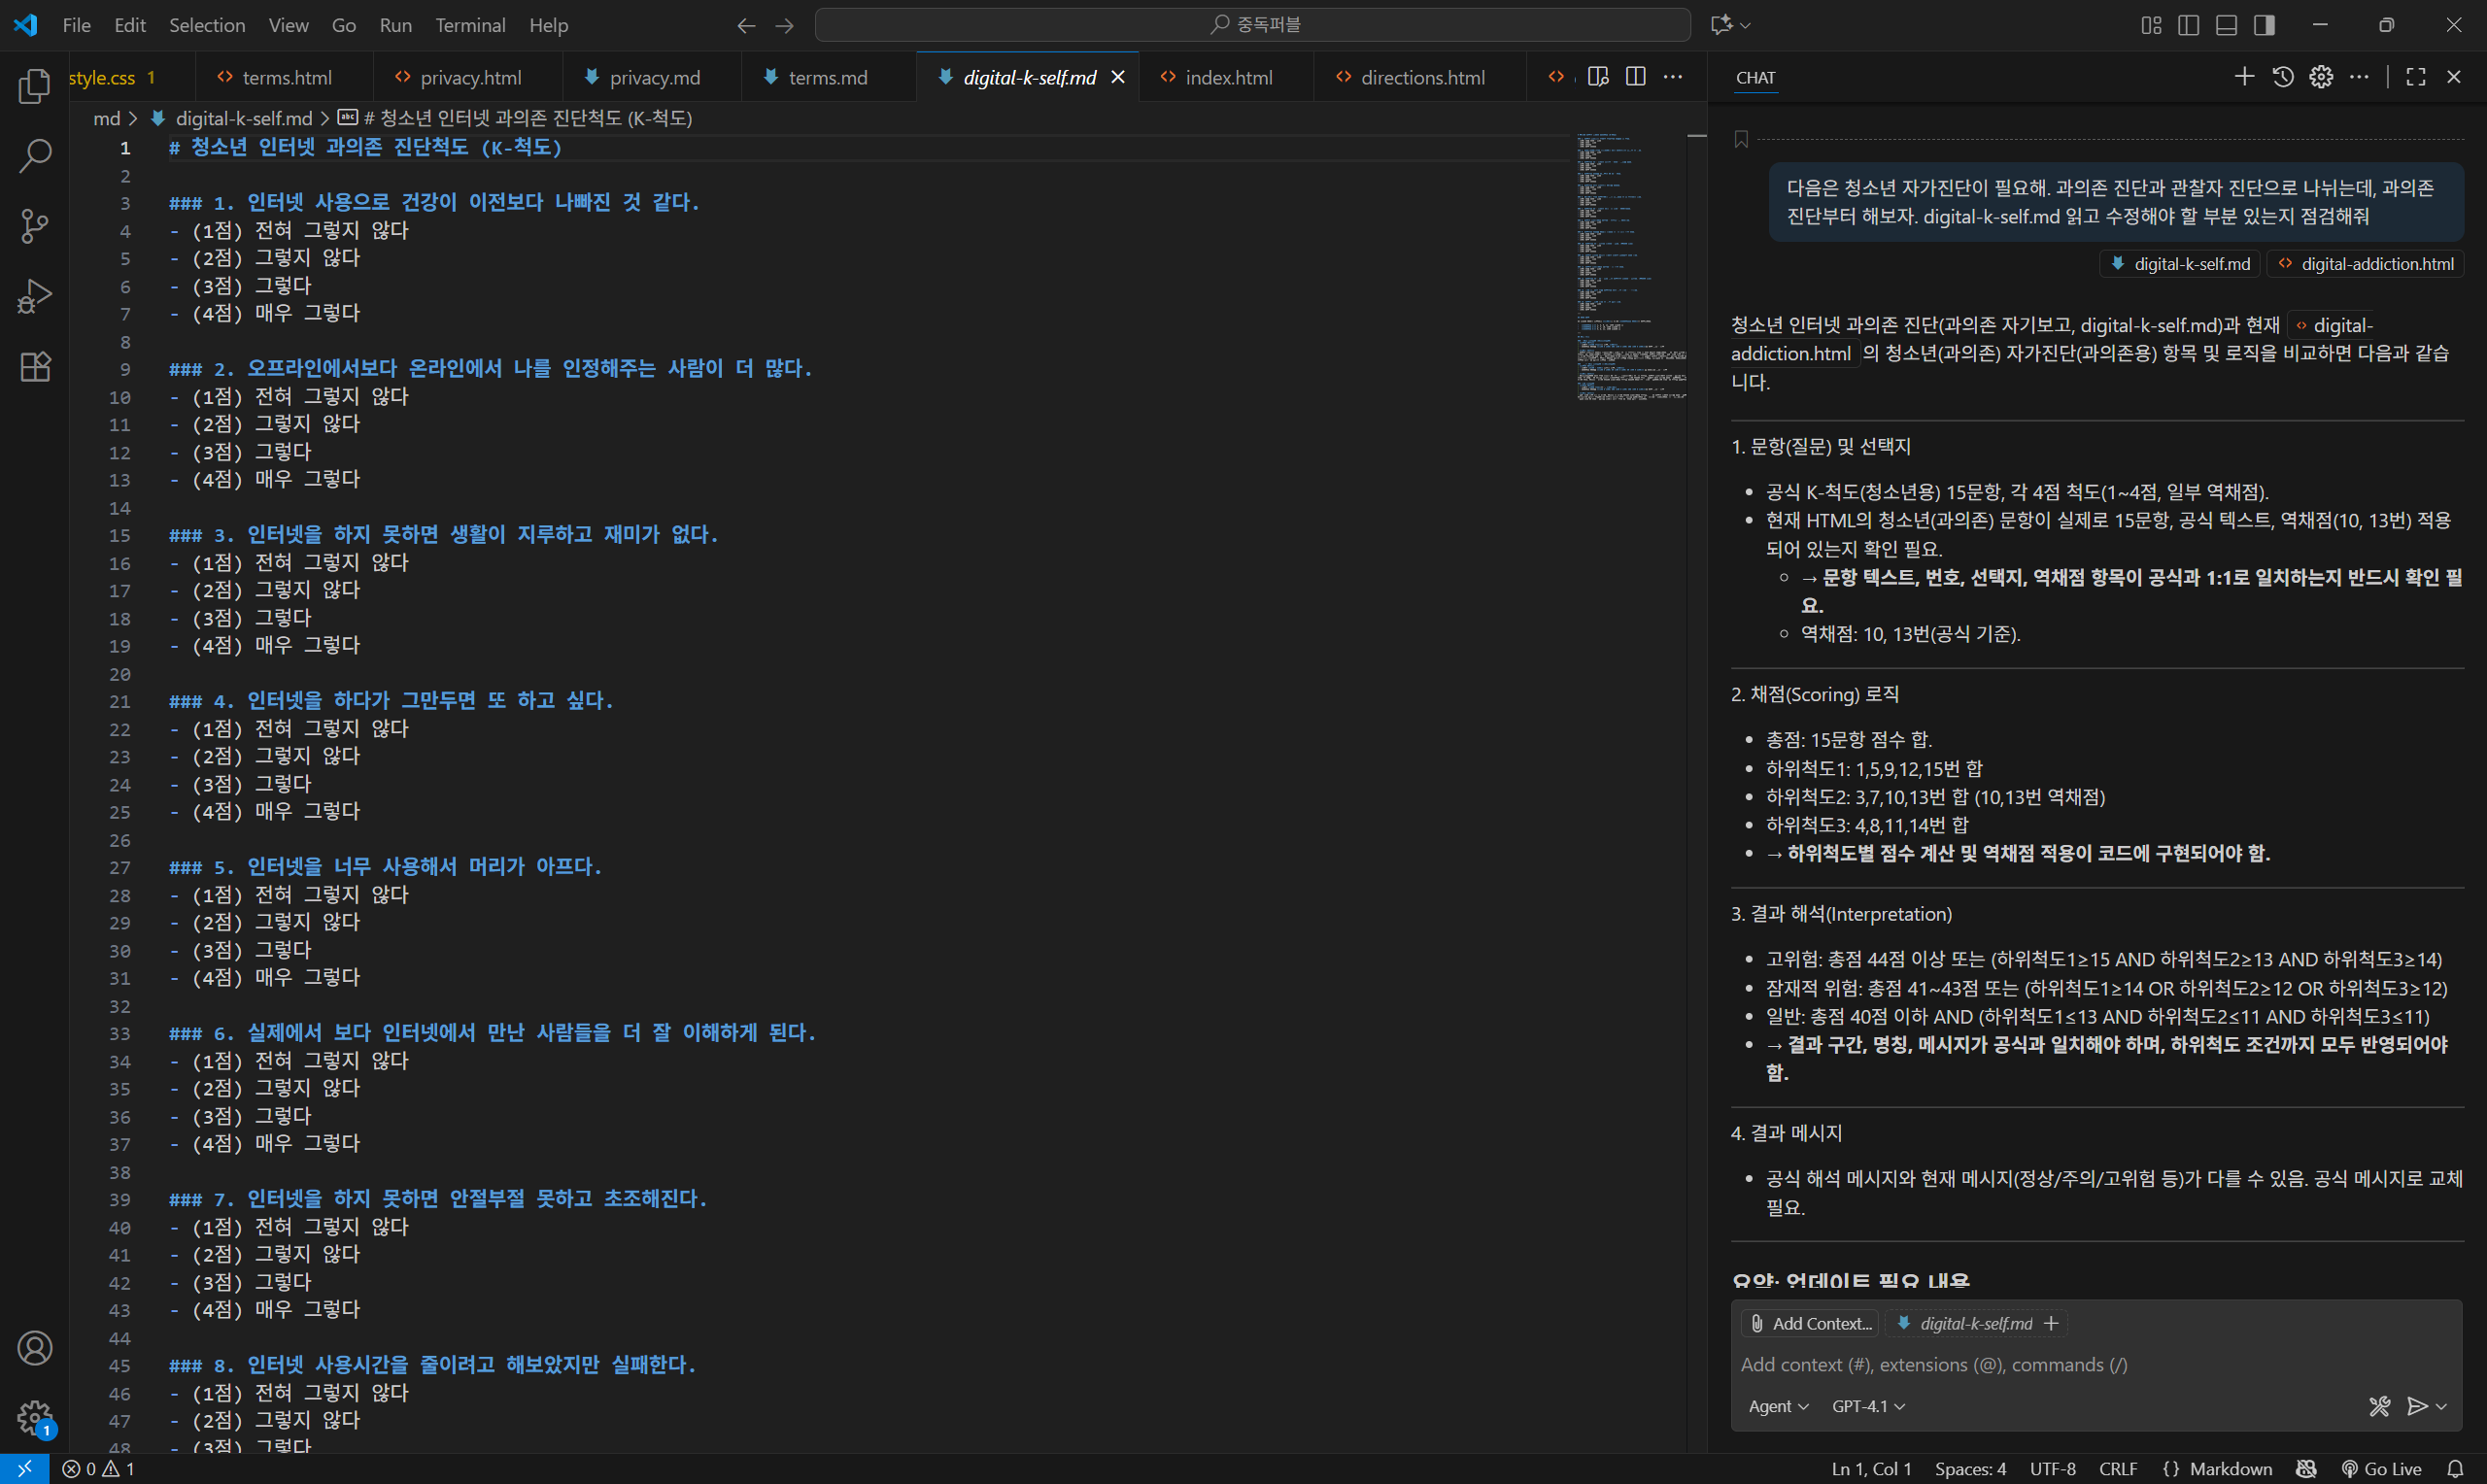This screenshot has width=2487, height=1484.
Task: Start a new chat with plus icon
Action: pos(2244,77)
